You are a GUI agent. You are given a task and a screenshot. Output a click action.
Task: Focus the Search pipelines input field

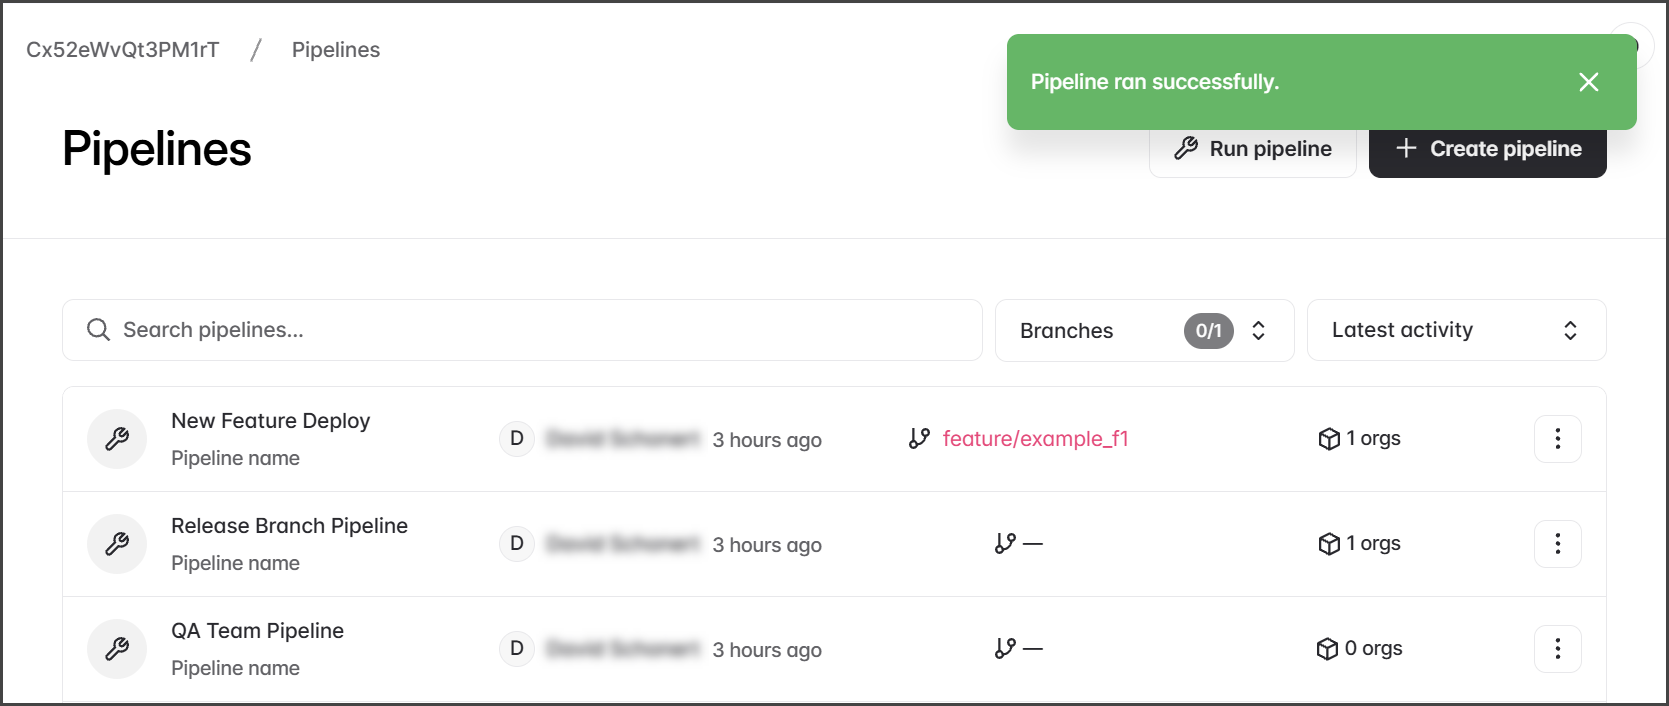click(x=540, y=330)
